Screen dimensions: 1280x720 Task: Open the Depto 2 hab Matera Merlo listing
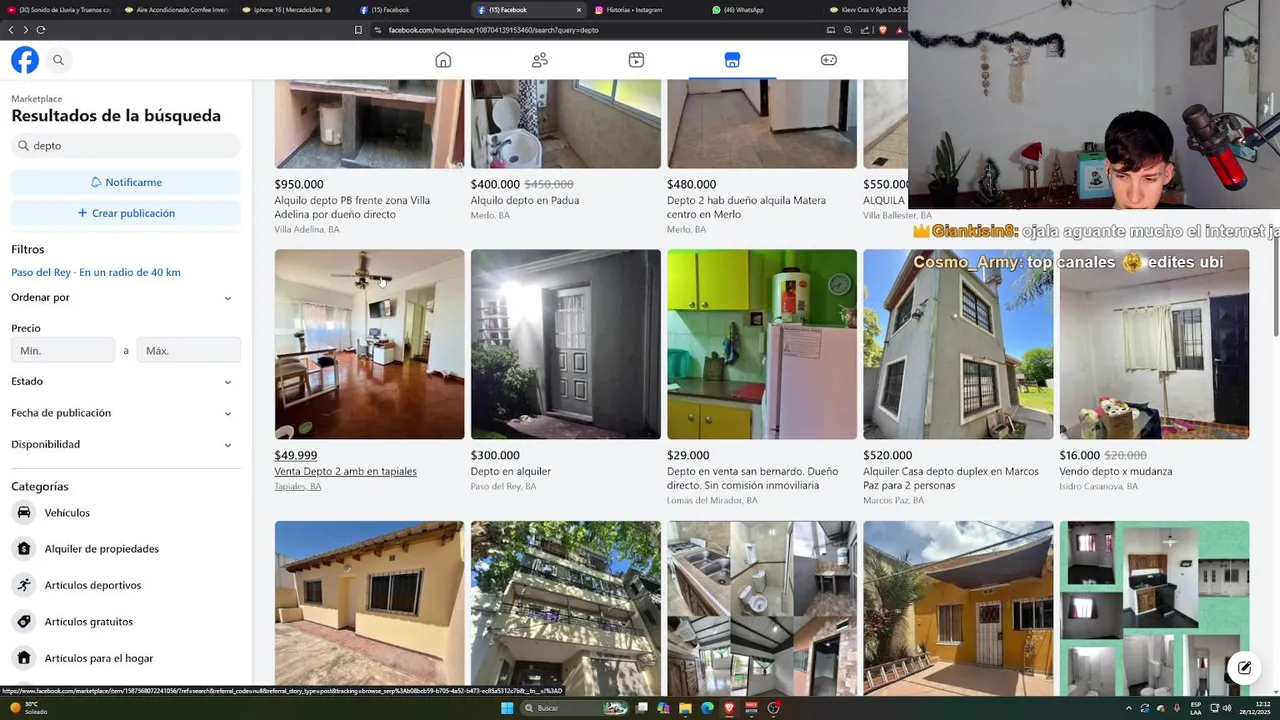tap(746, 207)
